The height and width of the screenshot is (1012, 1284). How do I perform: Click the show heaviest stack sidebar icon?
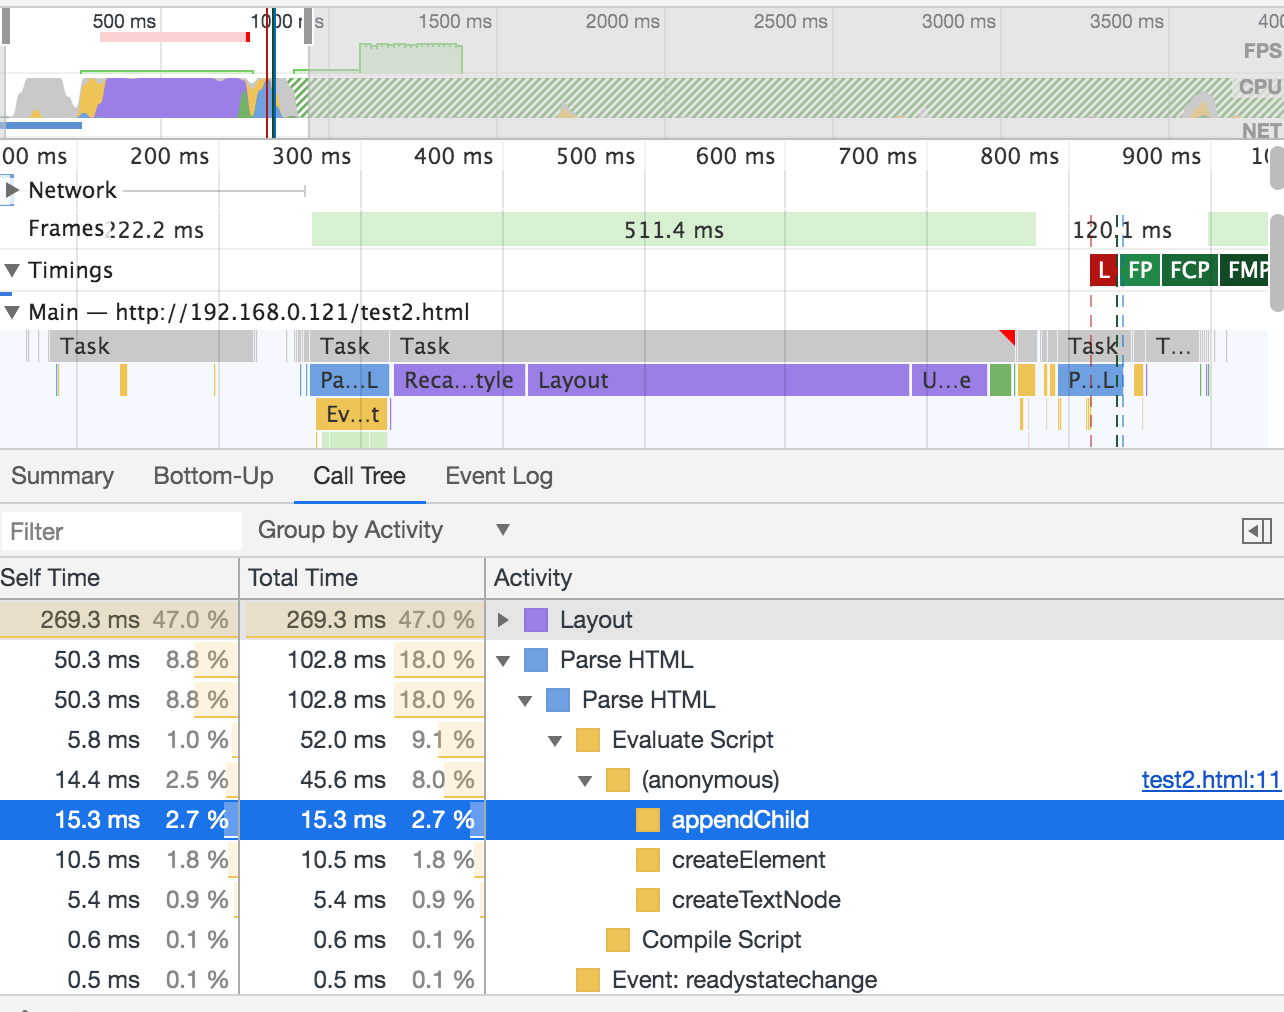(1256, 531)
